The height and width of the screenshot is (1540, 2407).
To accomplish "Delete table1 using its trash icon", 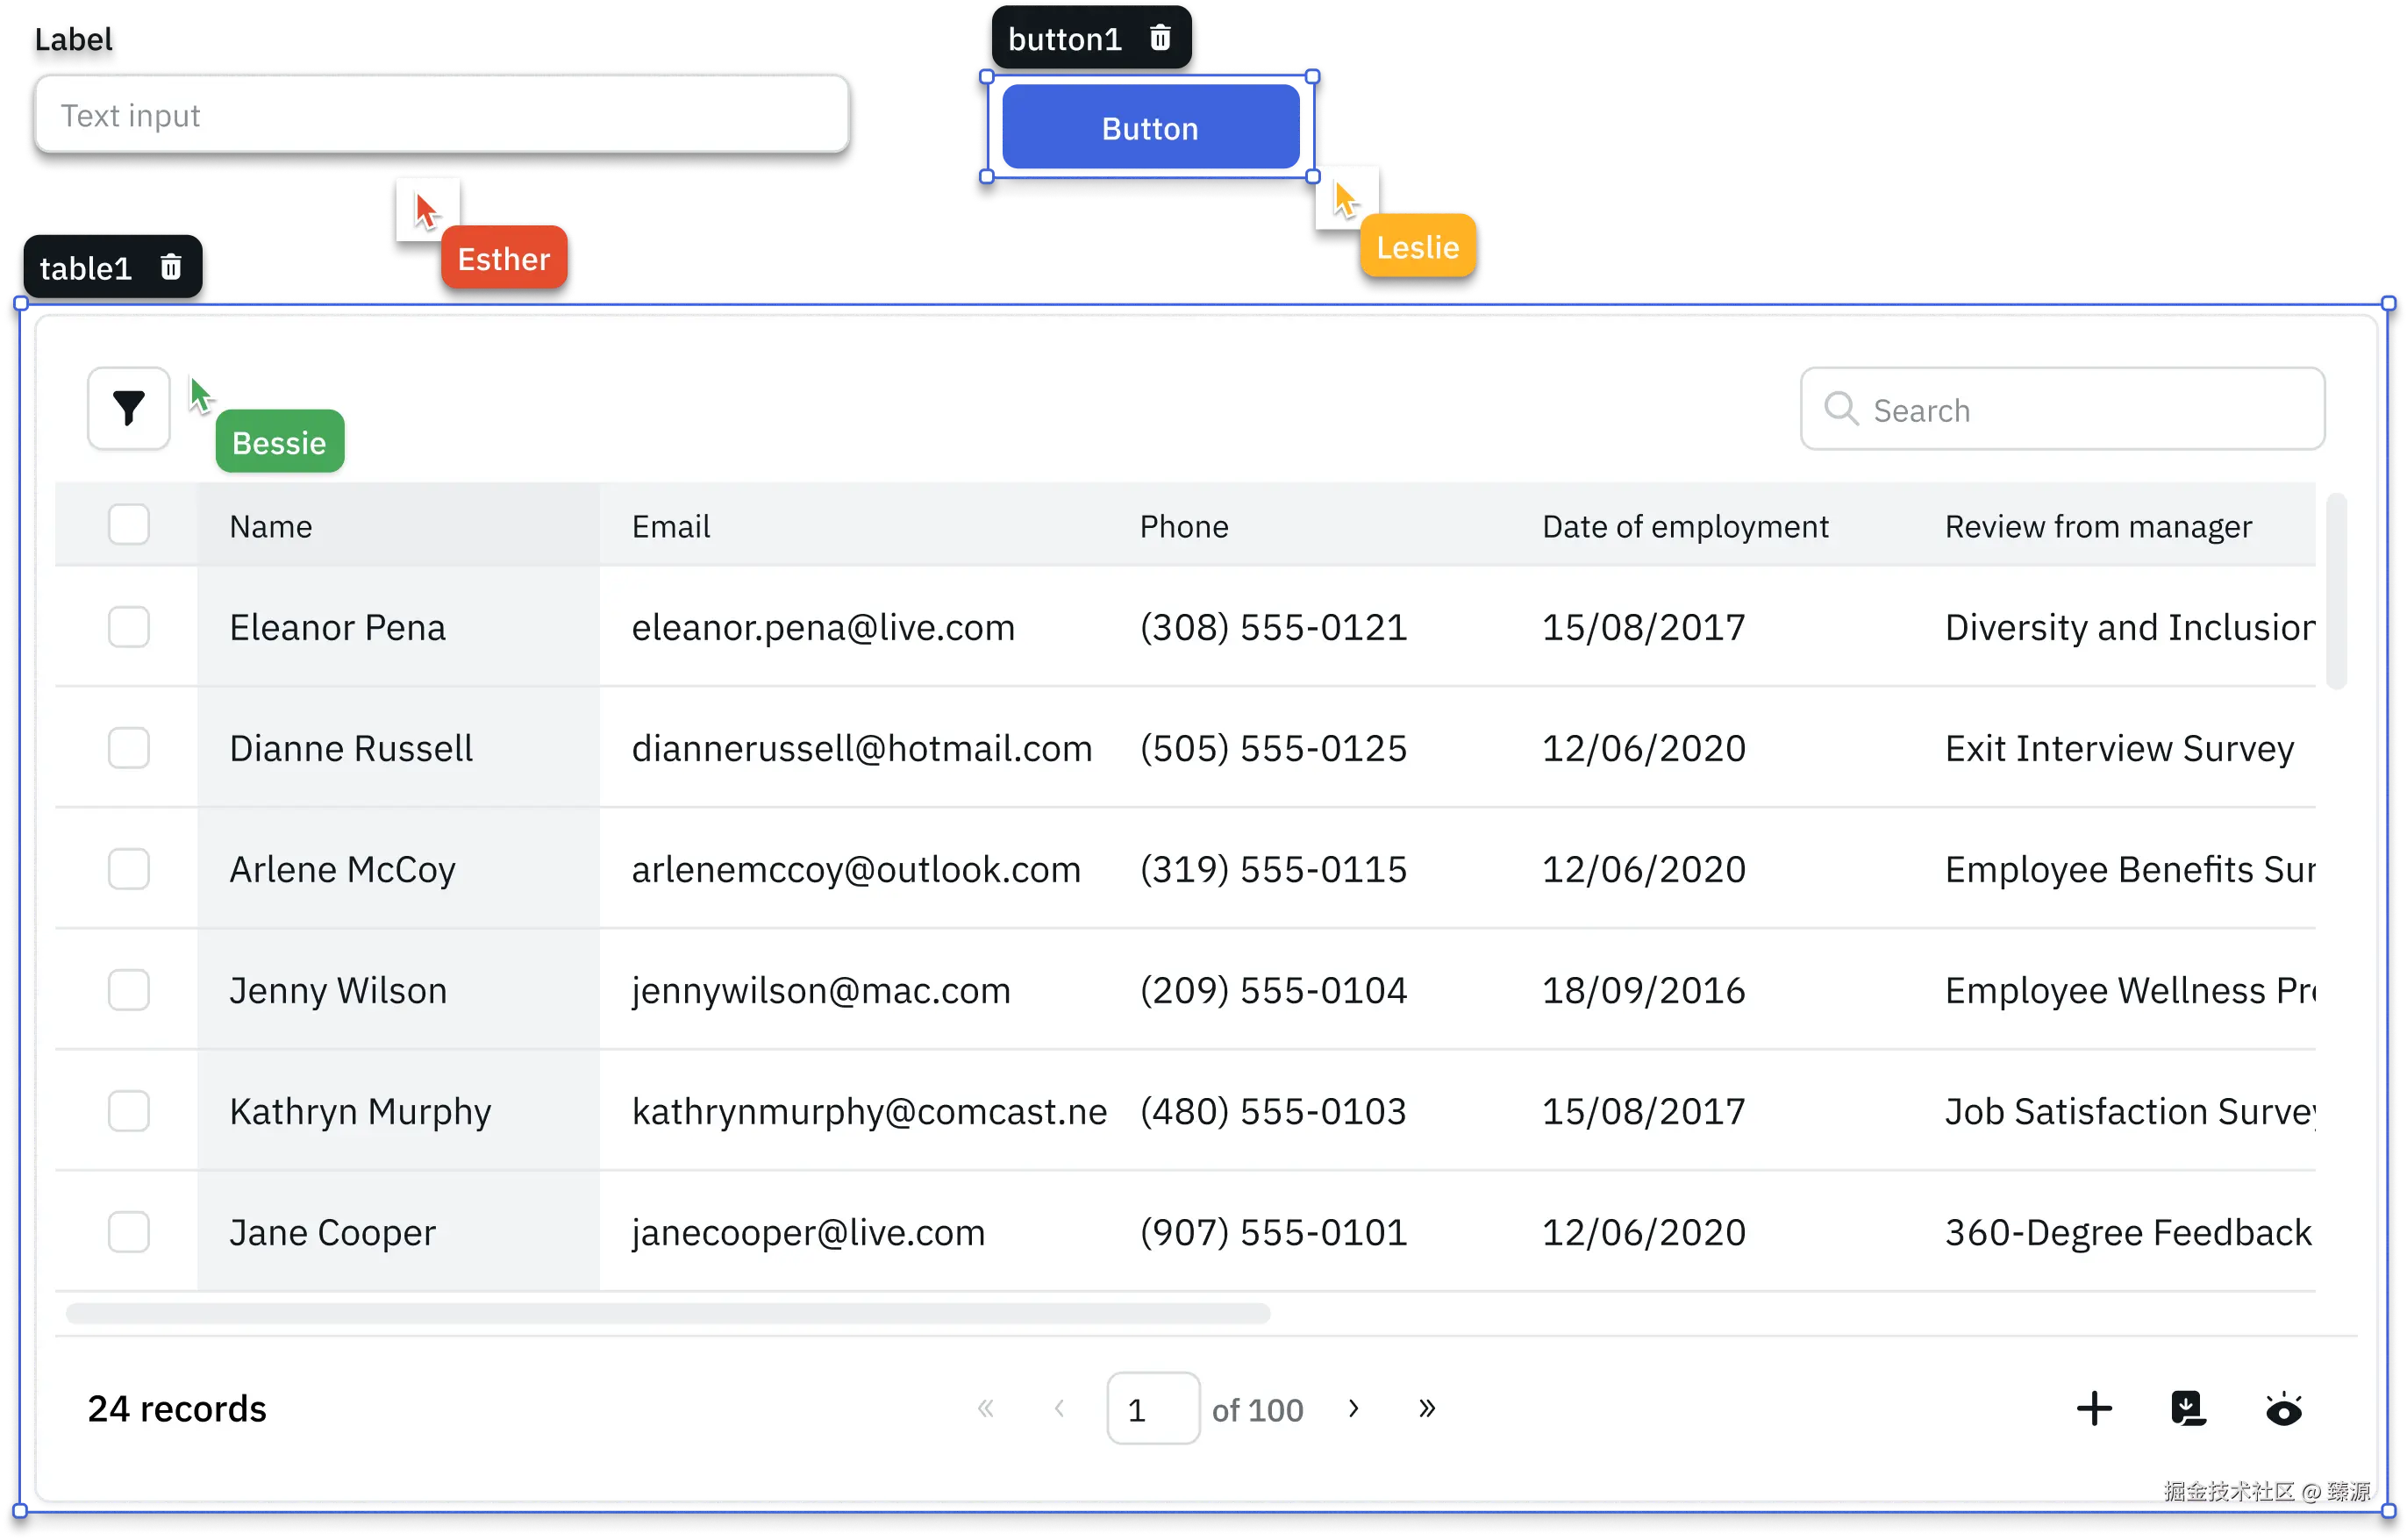I will click(171, 267).
